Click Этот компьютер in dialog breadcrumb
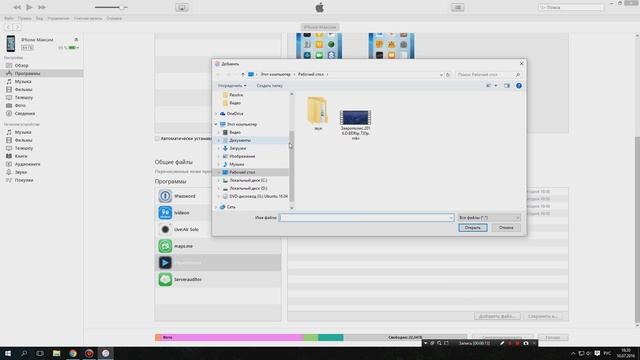Image resolution: width=640 pixels, height=360 pixels. [276, 75]
